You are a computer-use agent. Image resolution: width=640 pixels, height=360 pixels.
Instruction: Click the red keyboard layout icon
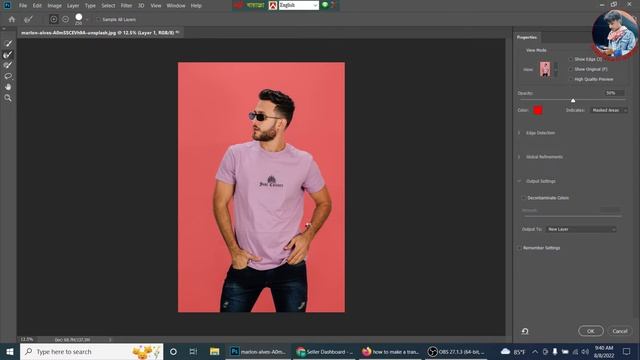pos(273,5)
